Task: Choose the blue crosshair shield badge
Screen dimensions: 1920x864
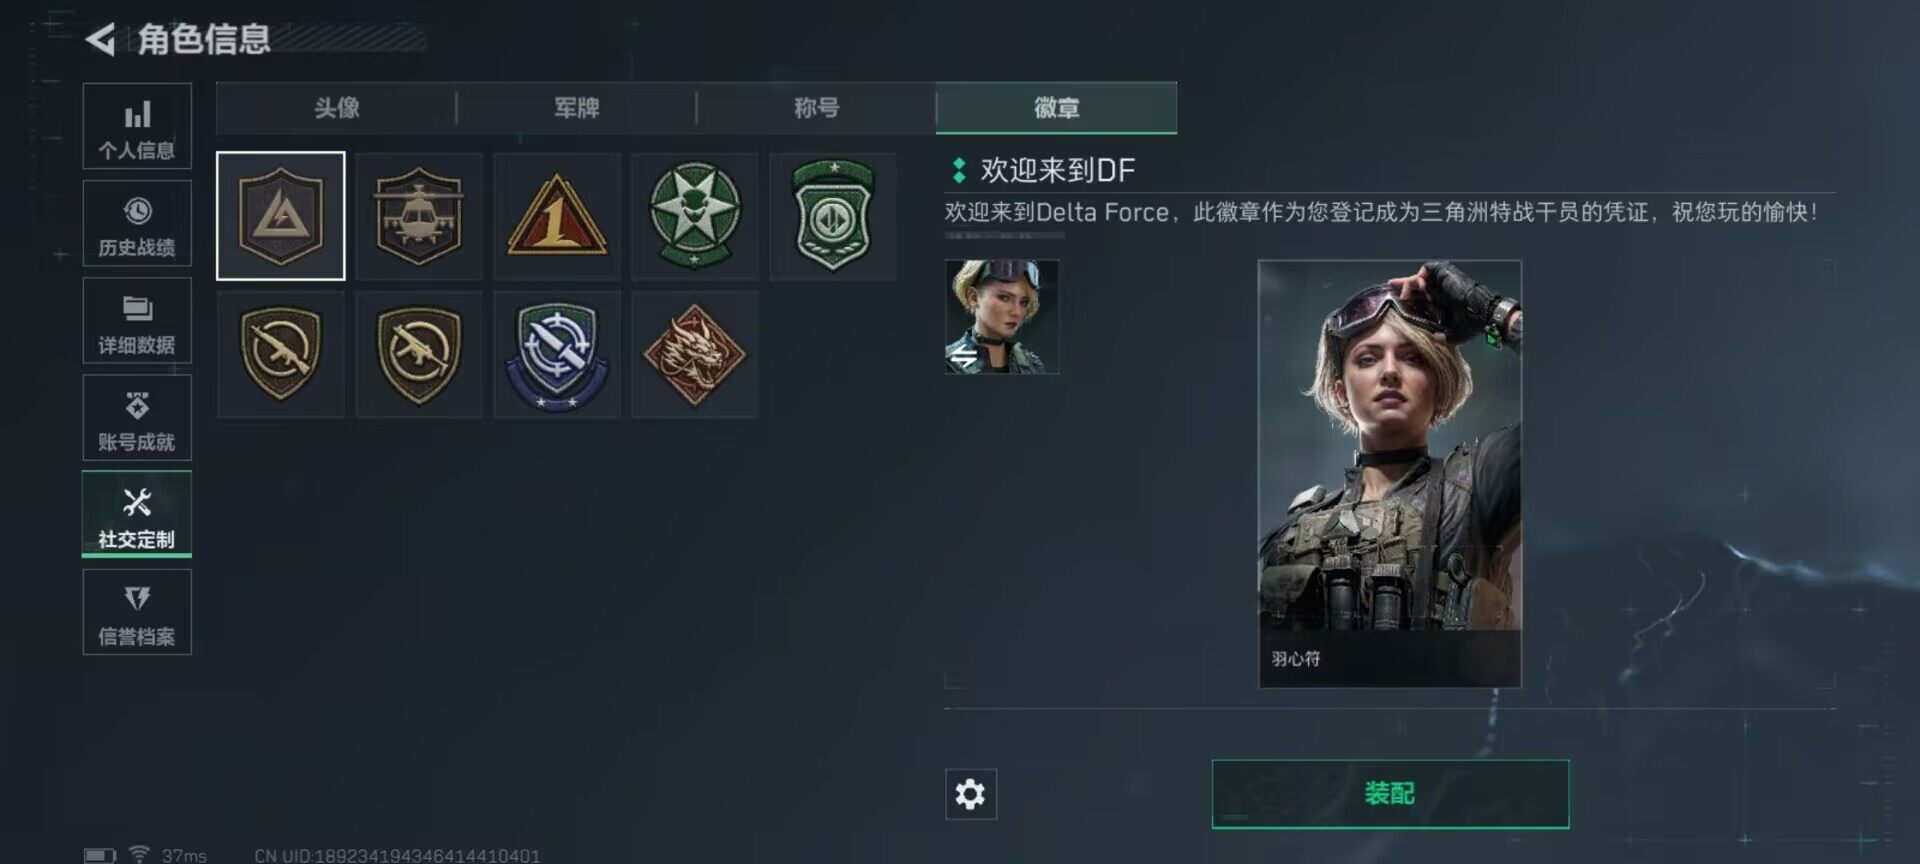Action: click(557, 354)
